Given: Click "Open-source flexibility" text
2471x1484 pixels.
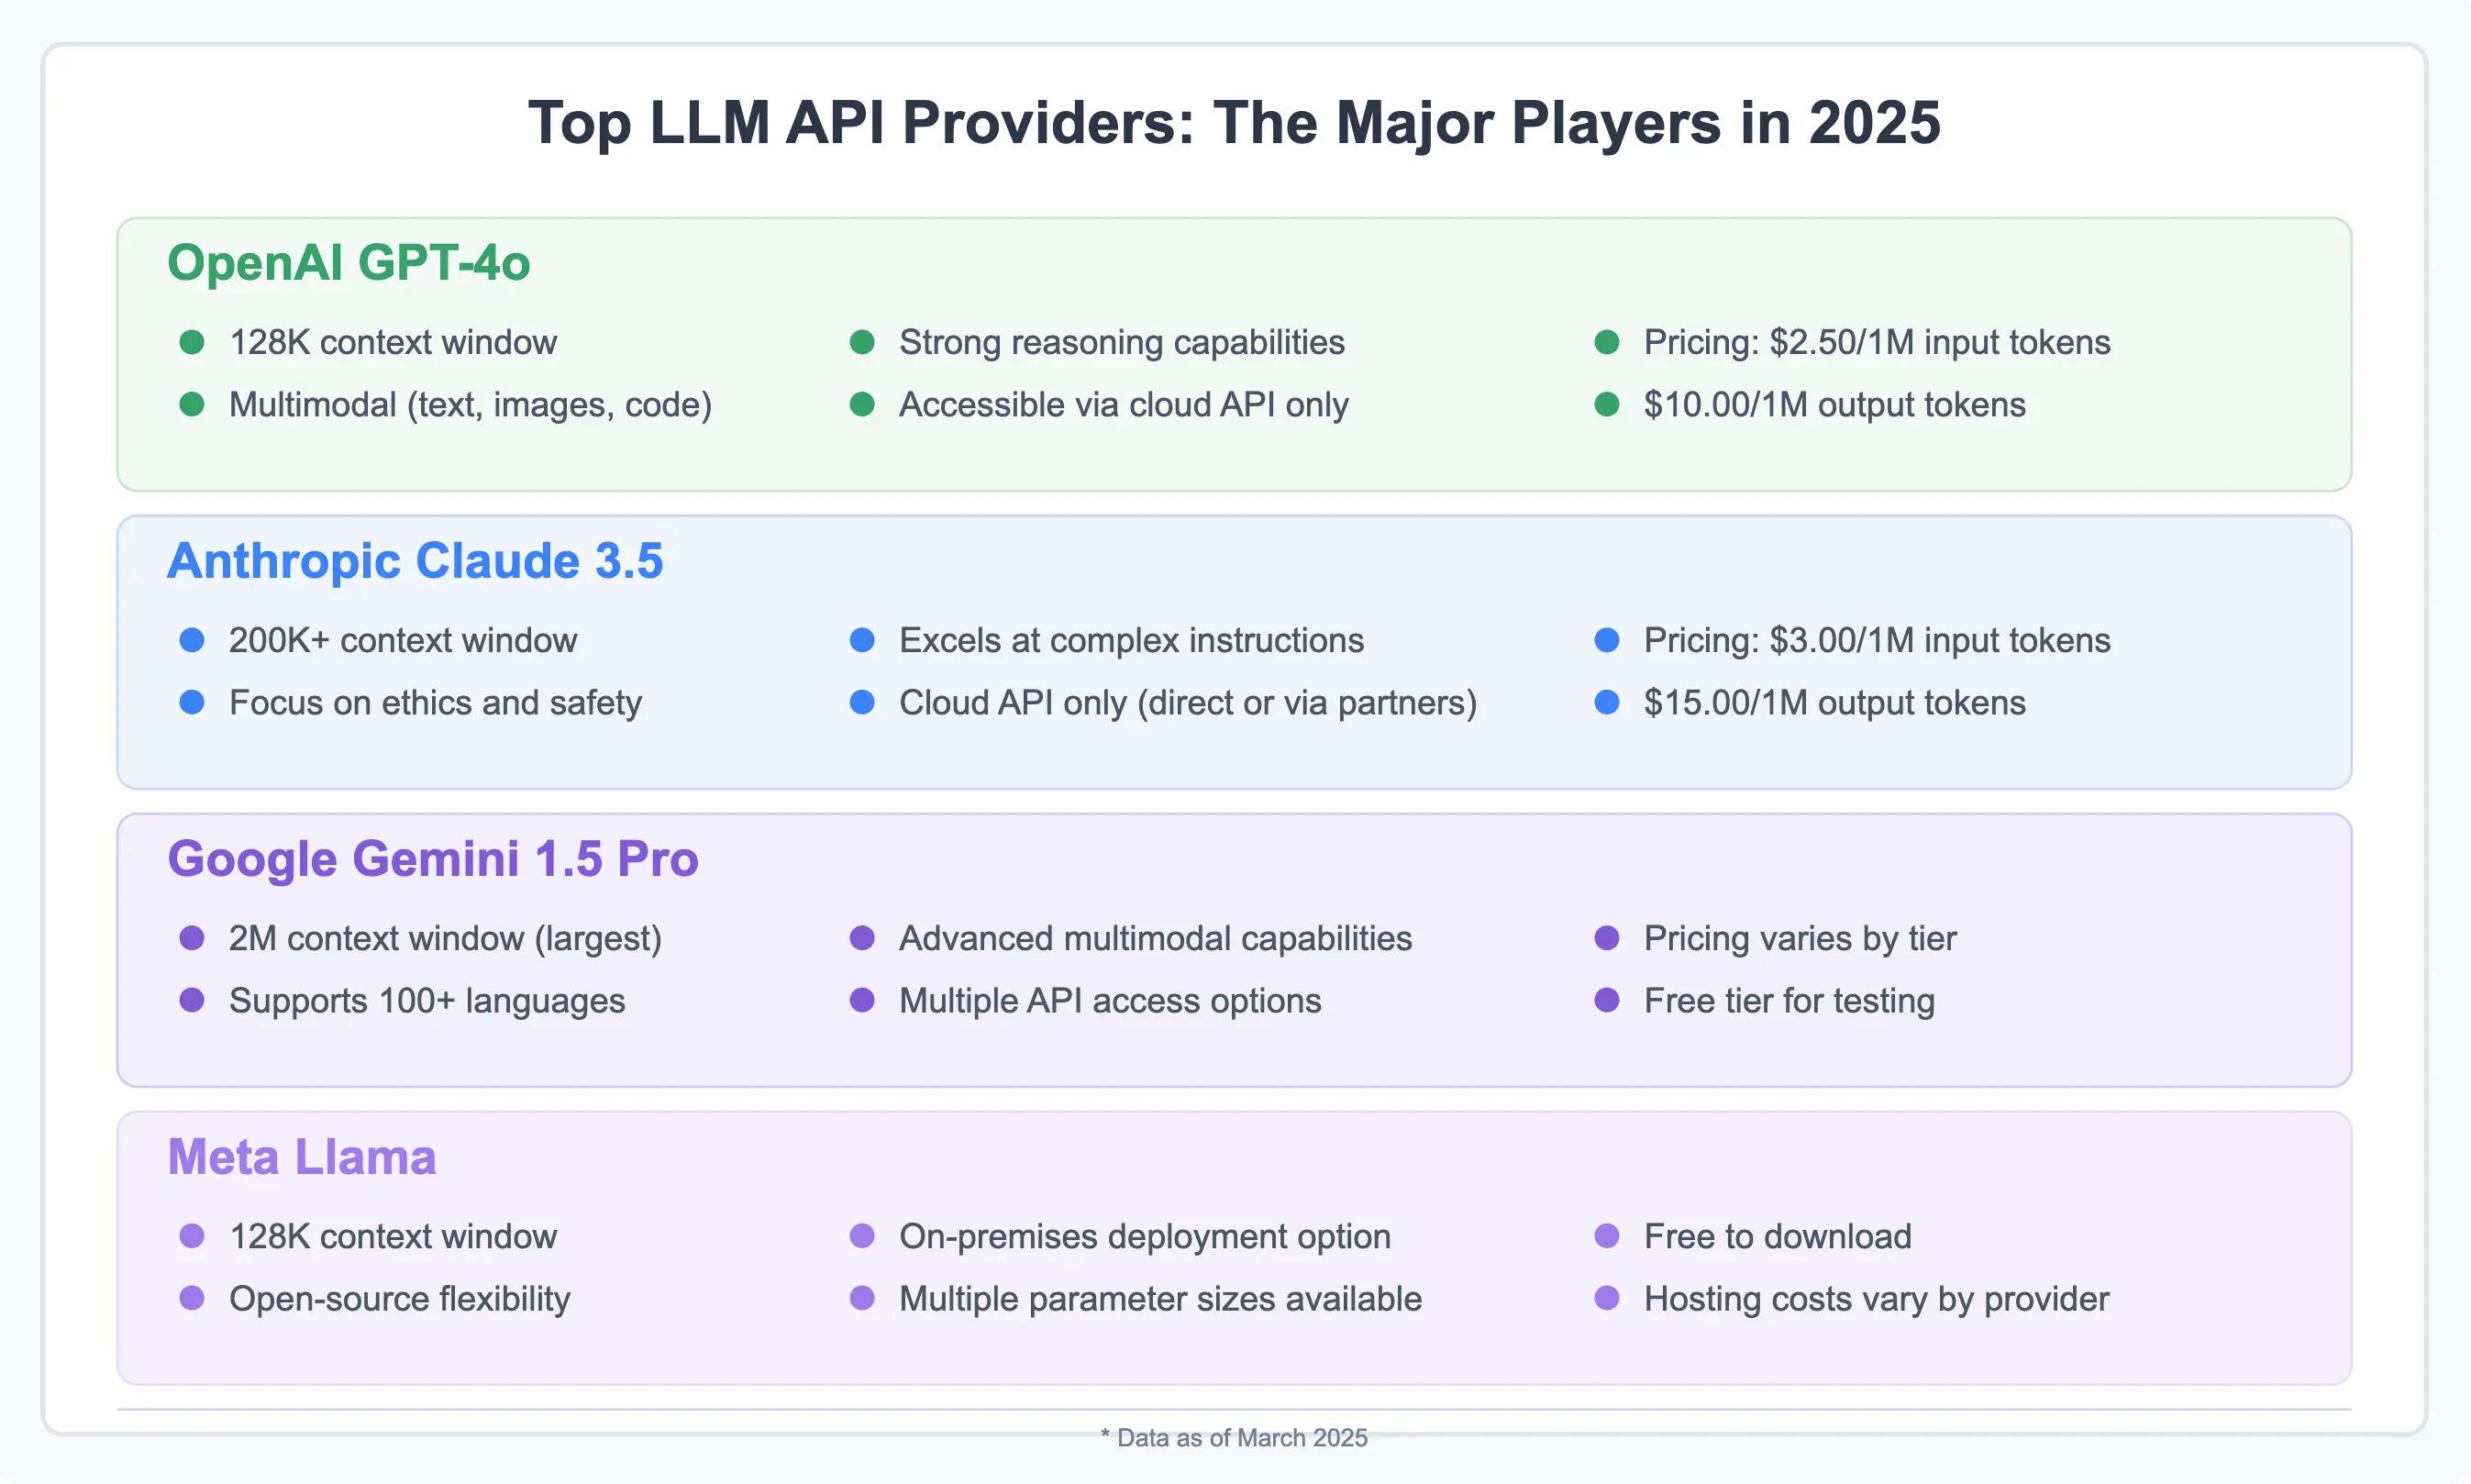Looking at the screenshot, I should click(399, 1299).
